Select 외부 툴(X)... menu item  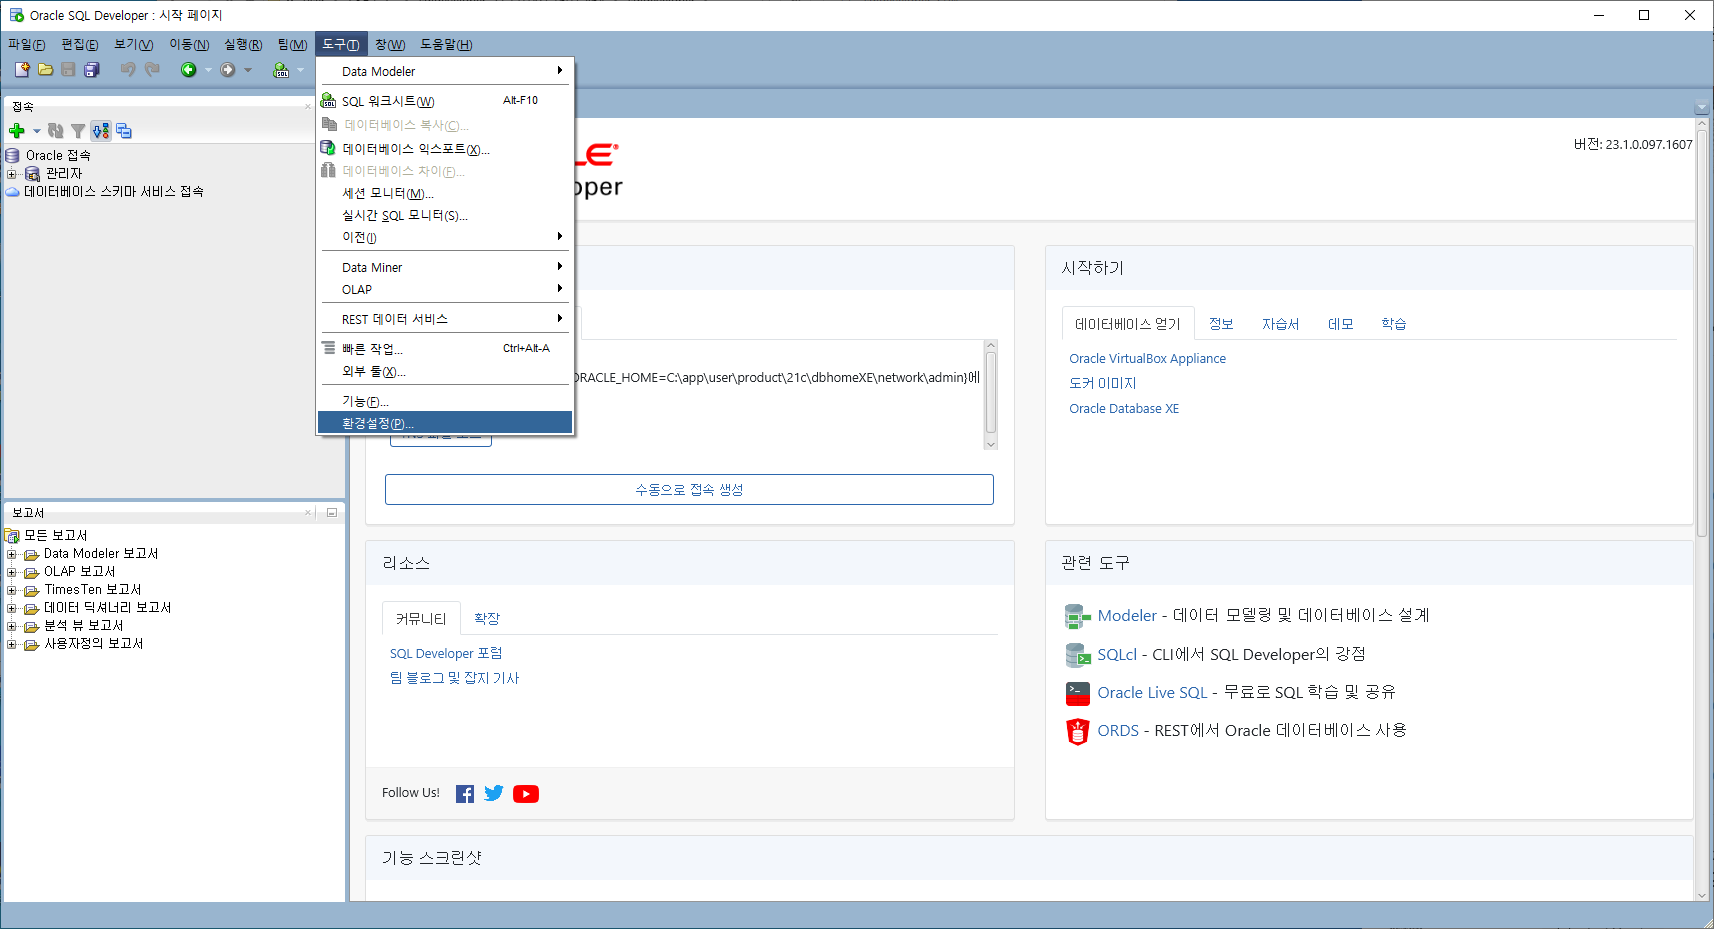(445, 371)
